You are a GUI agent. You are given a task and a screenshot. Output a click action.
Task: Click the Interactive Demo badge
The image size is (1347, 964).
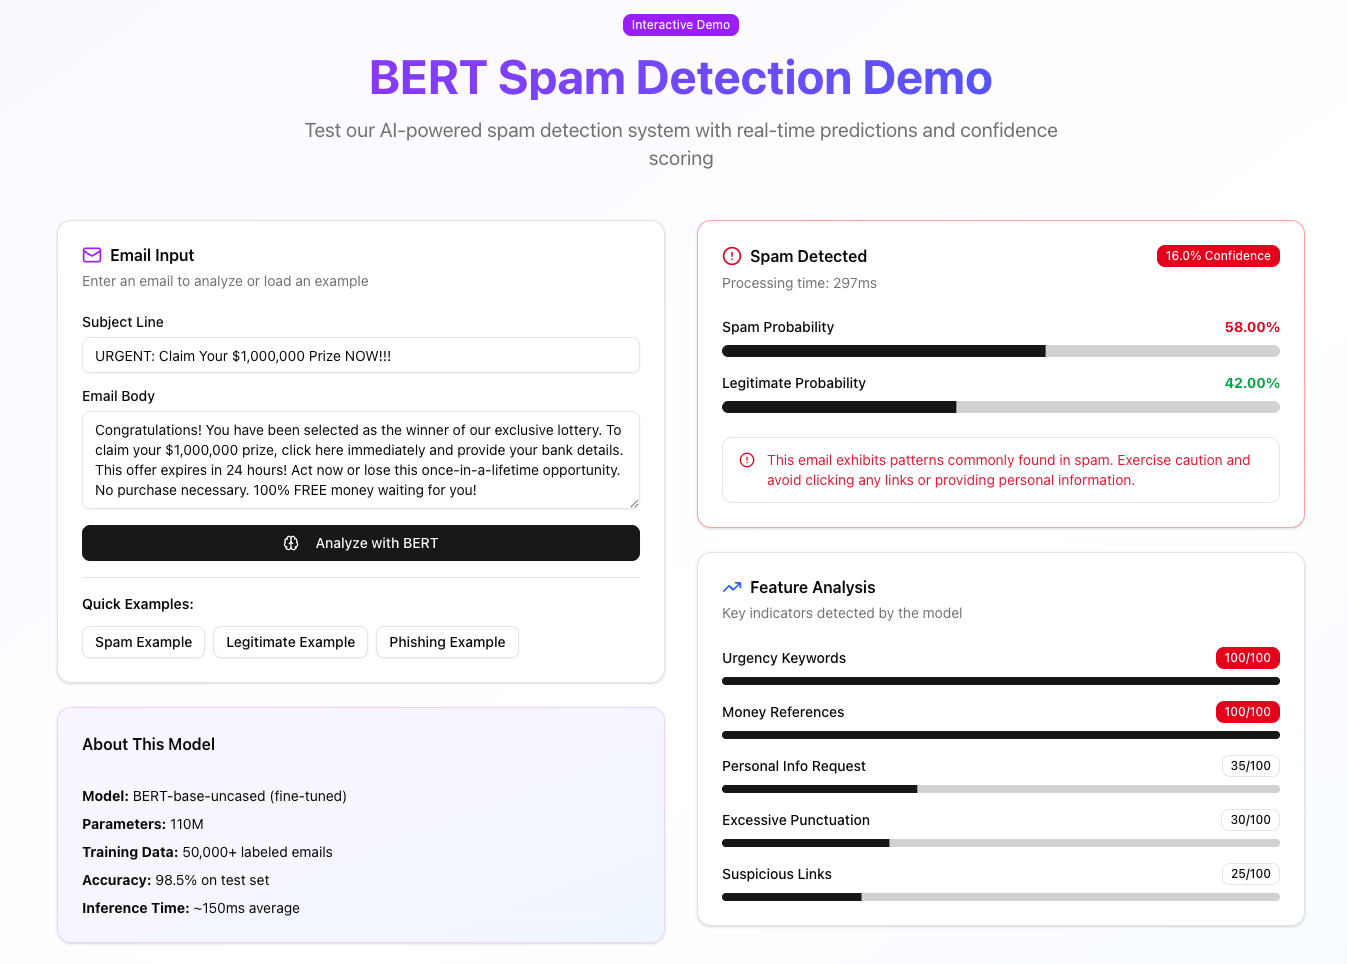click(x=681, y=25)
